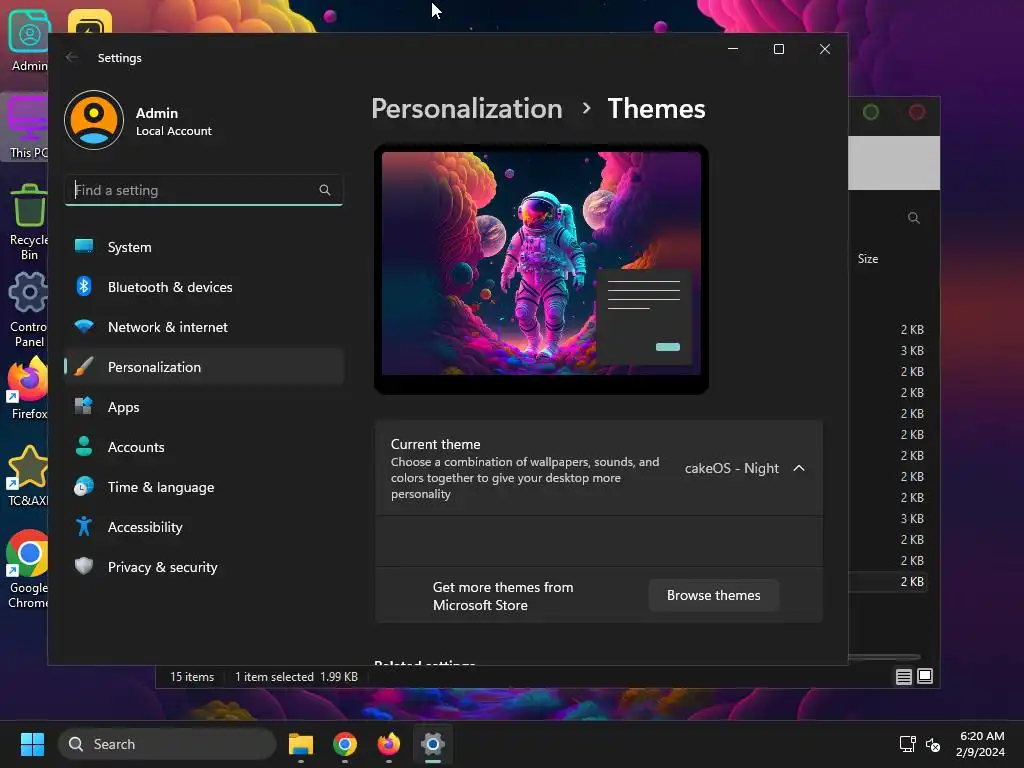
Task: Click the Settings back arrow
Action: [x=72, y=57]
